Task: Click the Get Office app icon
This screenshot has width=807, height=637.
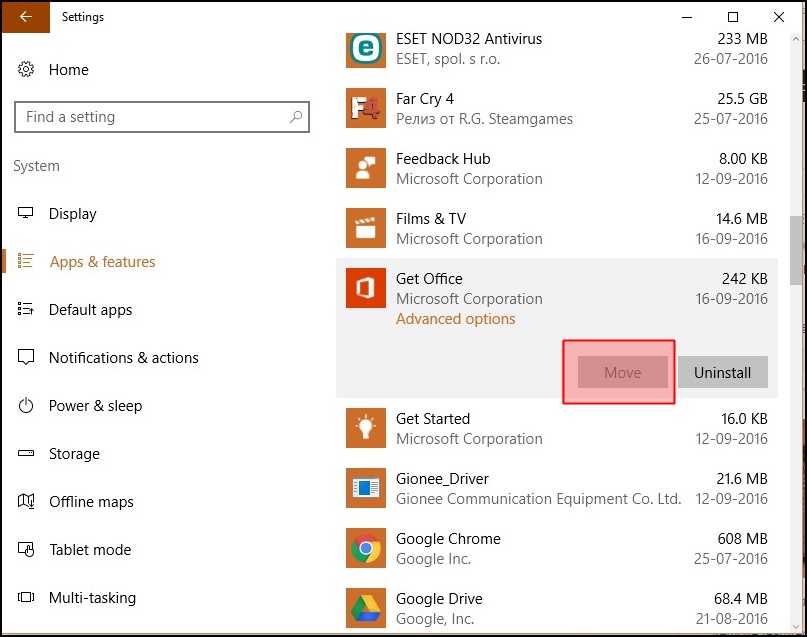Action: tap(365, 288)
